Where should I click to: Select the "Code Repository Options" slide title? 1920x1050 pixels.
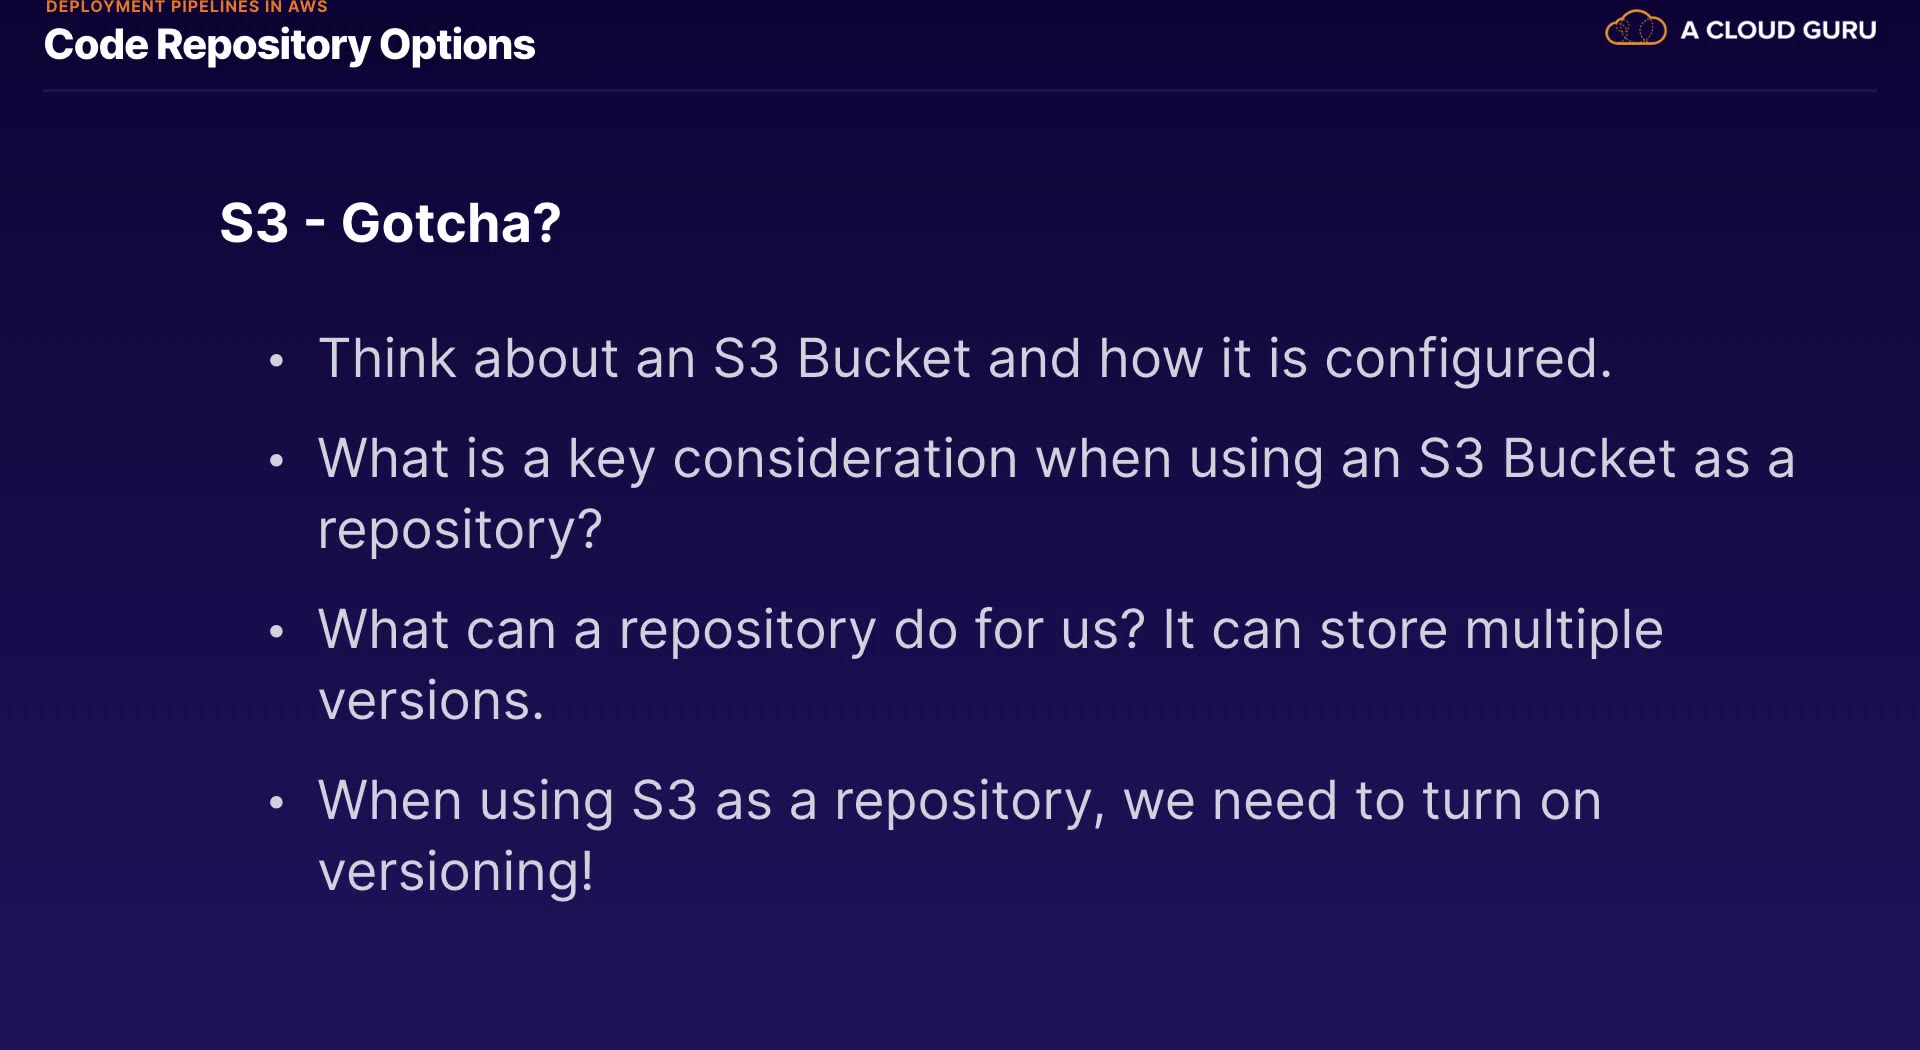point(290,45)
